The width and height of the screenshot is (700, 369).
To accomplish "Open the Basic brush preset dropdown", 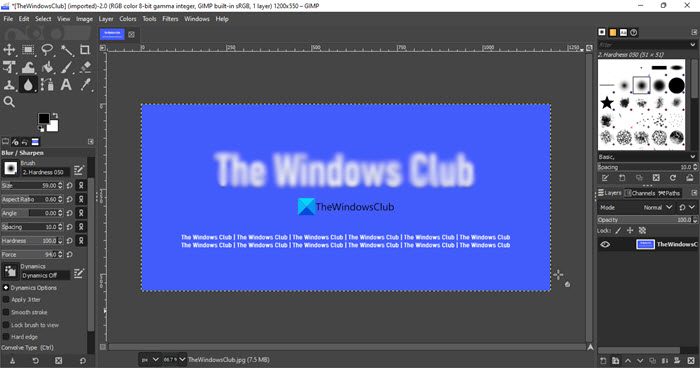I will pos(647,157).
